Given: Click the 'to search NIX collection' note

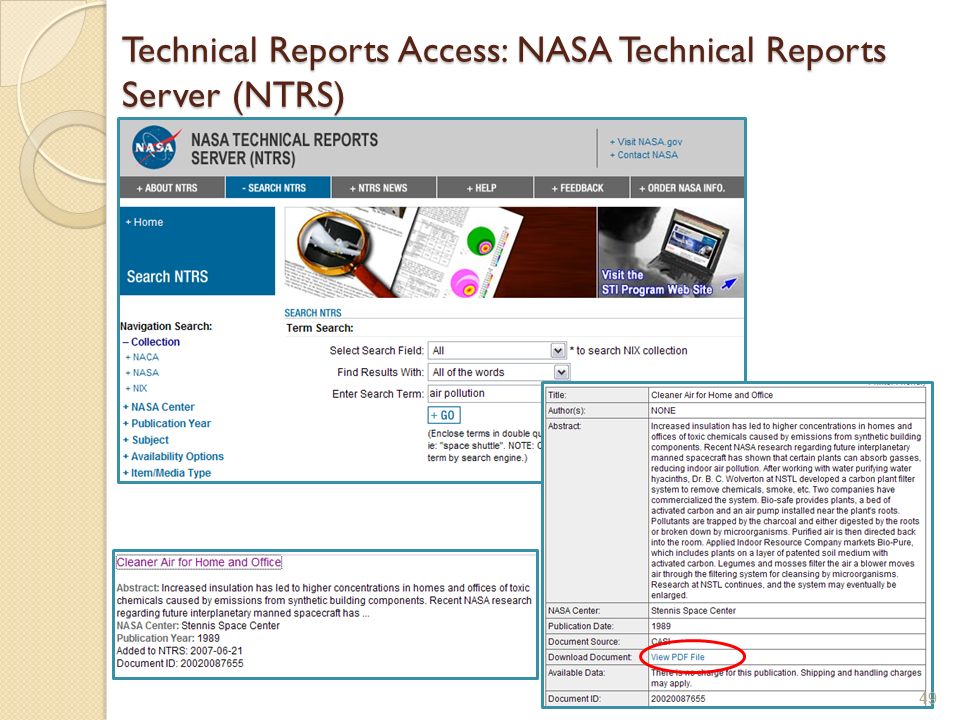Looking at the screenshot, I should tap(629, 351).
